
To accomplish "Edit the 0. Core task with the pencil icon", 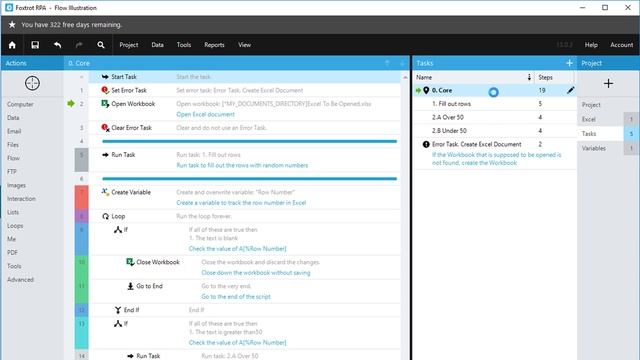I will tap(571, 90).
